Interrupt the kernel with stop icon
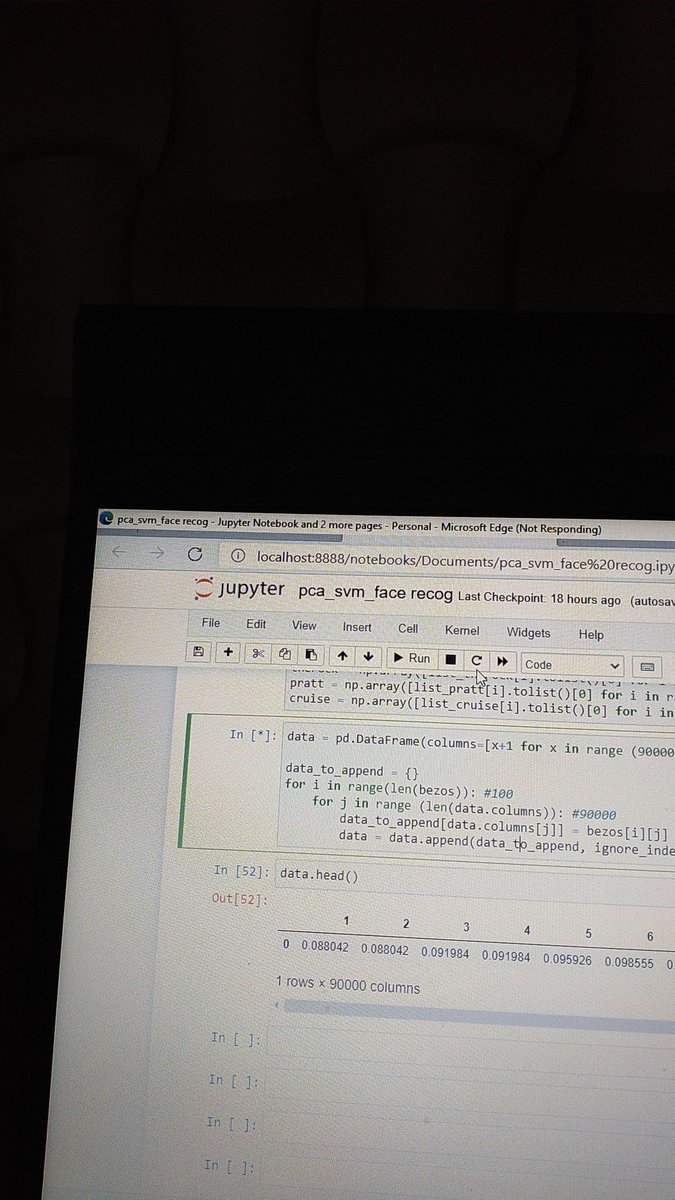This screenshot has height=1200, width=675. pyautogui.click(x=450, y=660)
